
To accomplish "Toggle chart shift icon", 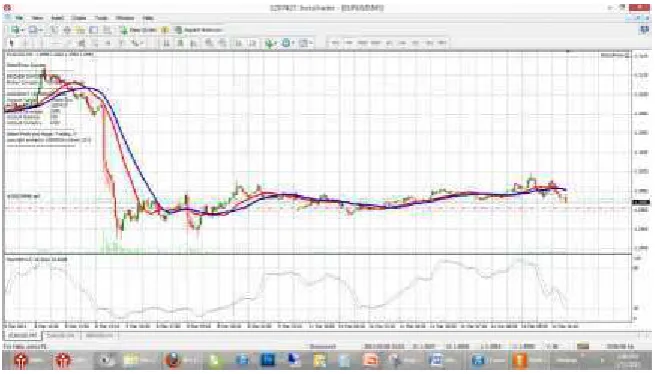I will [x=252, y=43].
